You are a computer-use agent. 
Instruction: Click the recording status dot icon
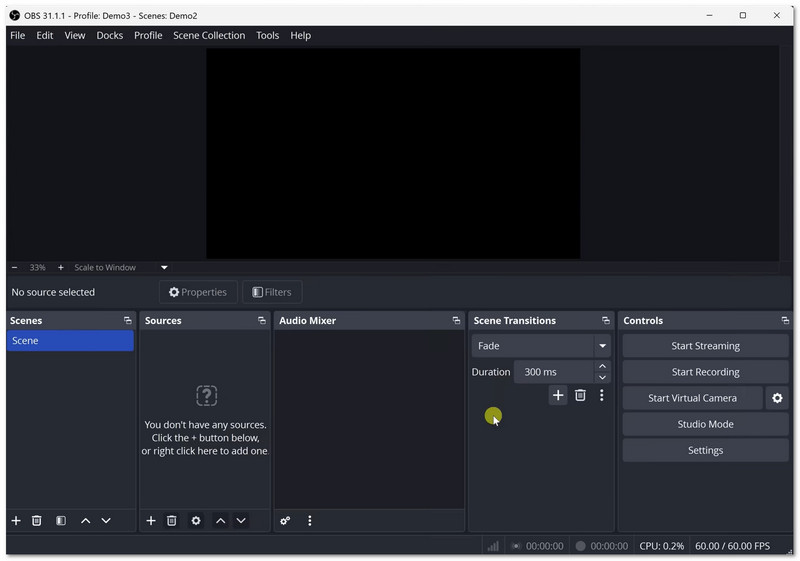[581, 546]
